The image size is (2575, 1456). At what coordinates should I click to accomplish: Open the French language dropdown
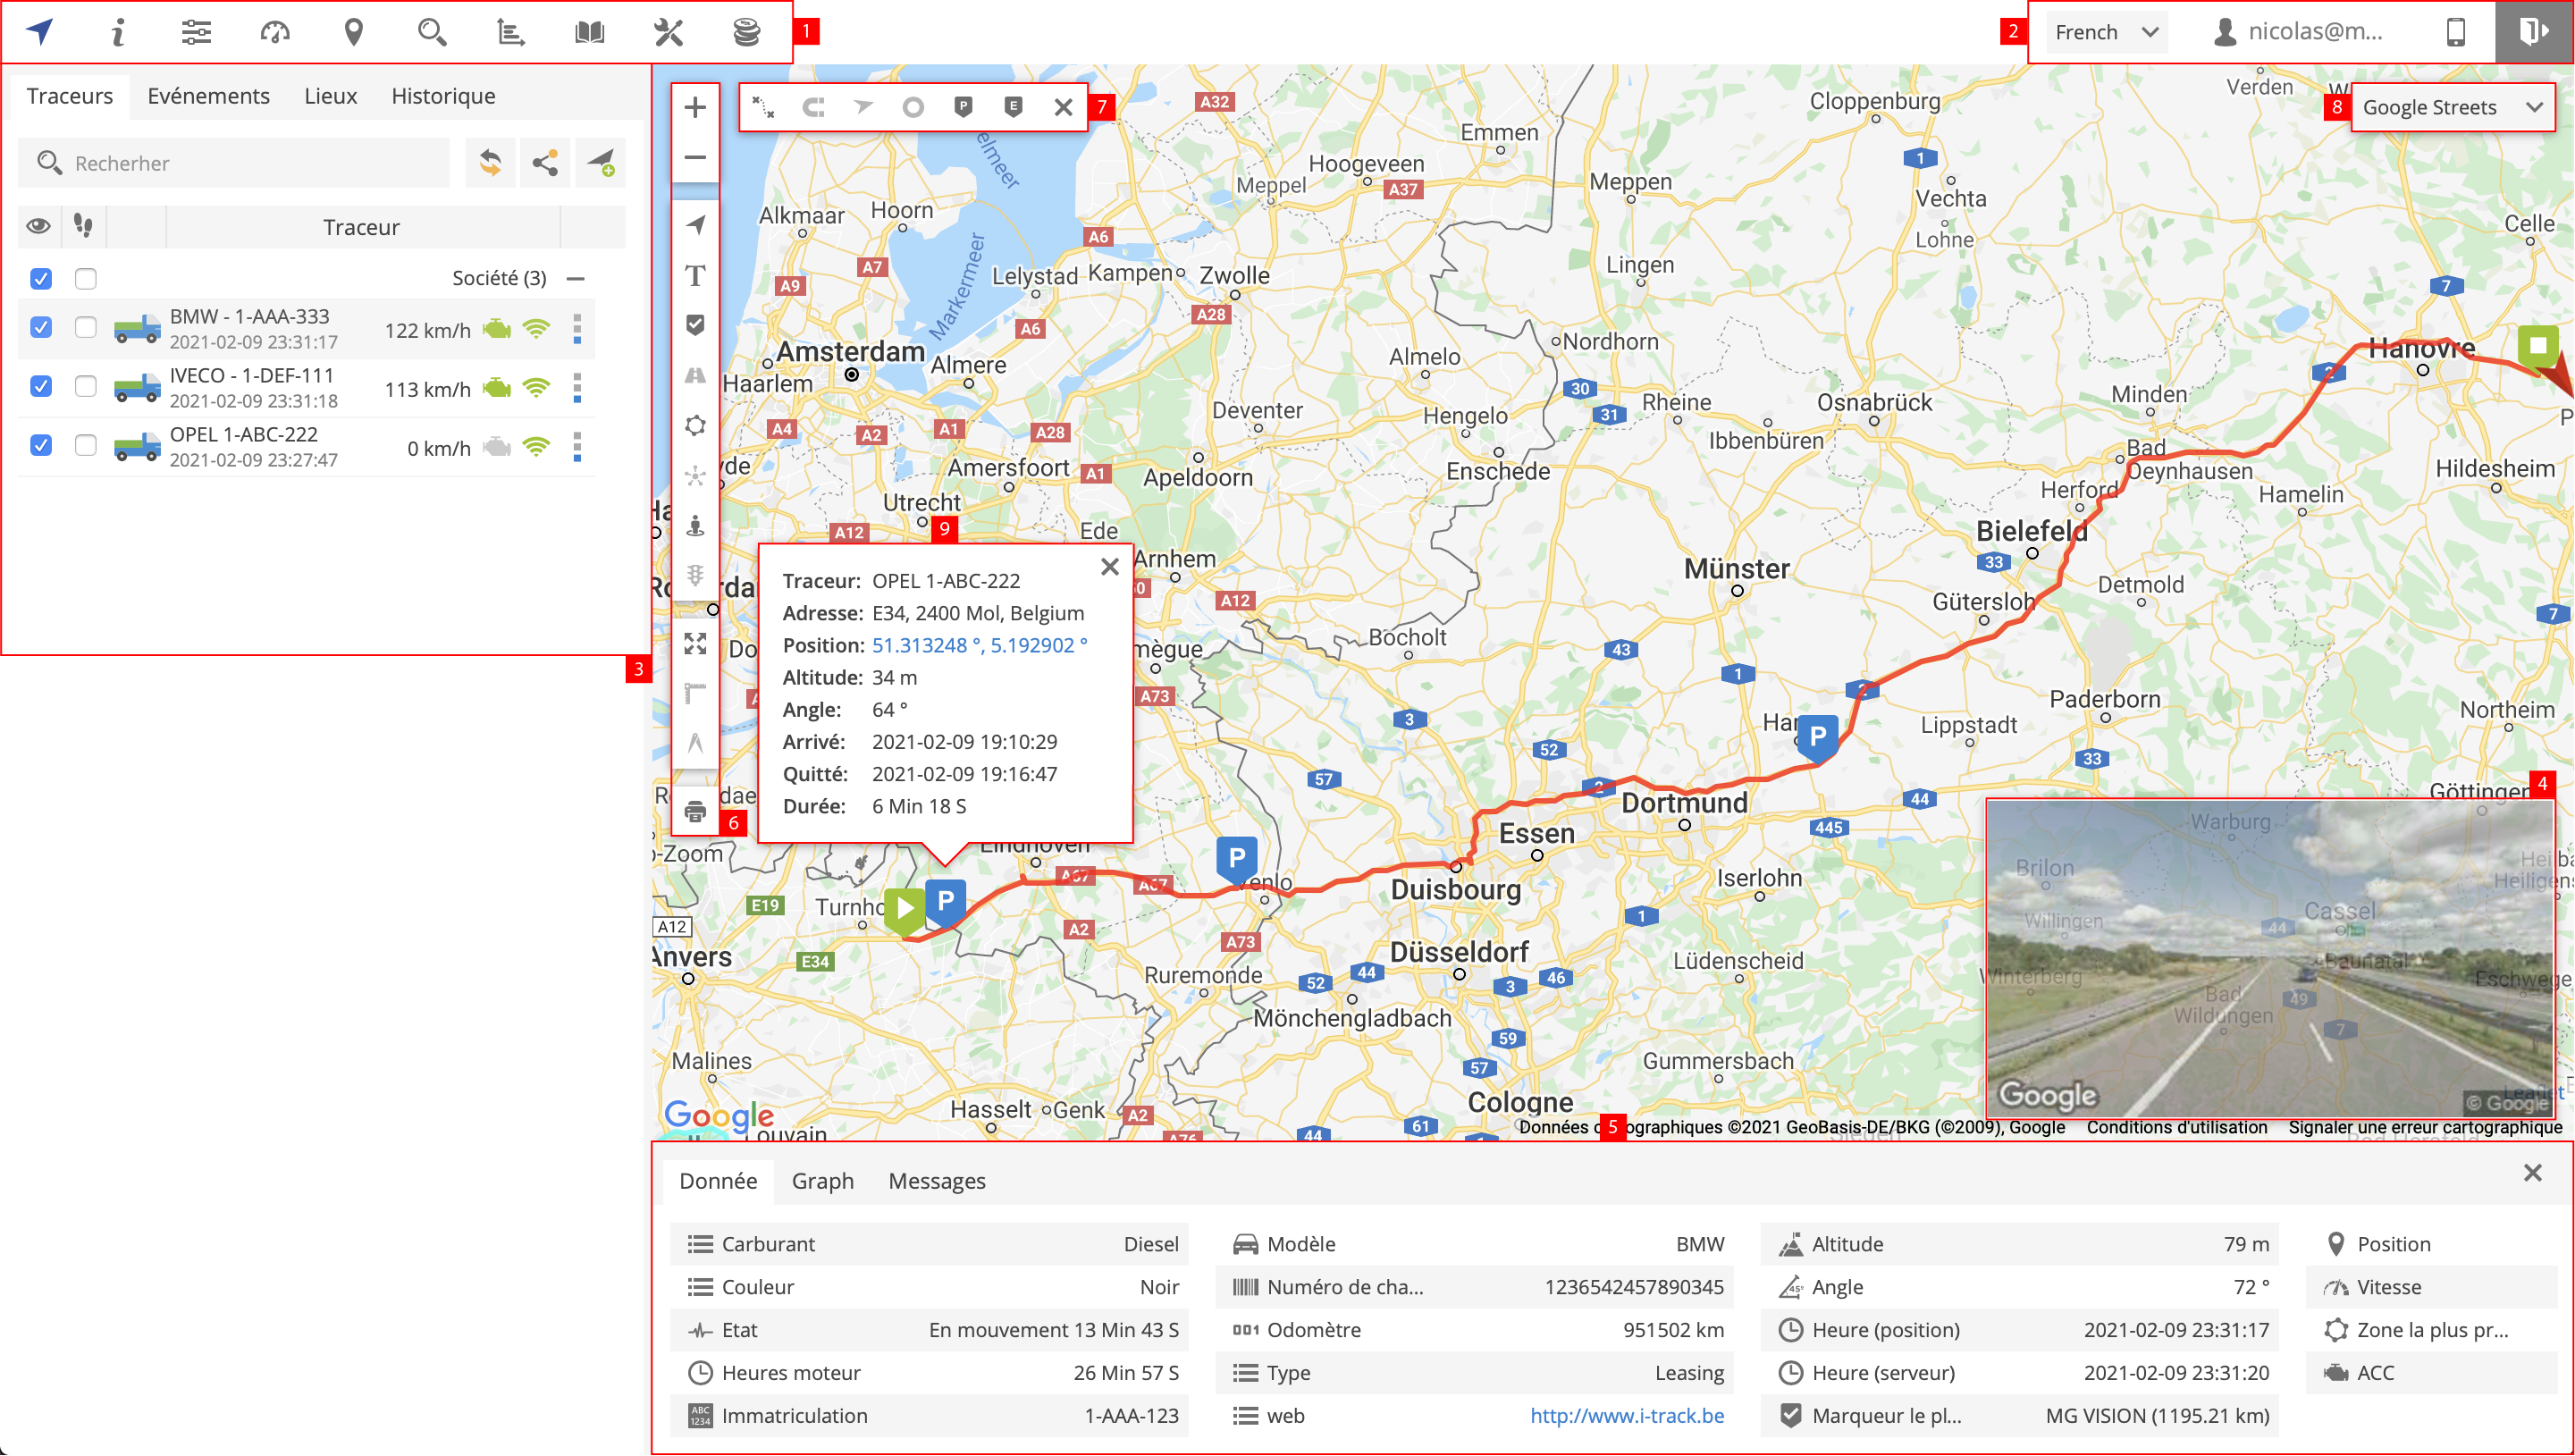click(2105, 32)
